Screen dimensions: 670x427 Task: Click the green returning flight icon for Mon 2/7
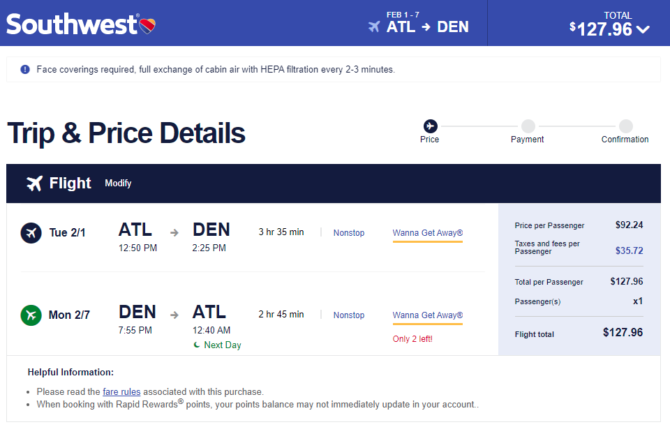(31, 315)
